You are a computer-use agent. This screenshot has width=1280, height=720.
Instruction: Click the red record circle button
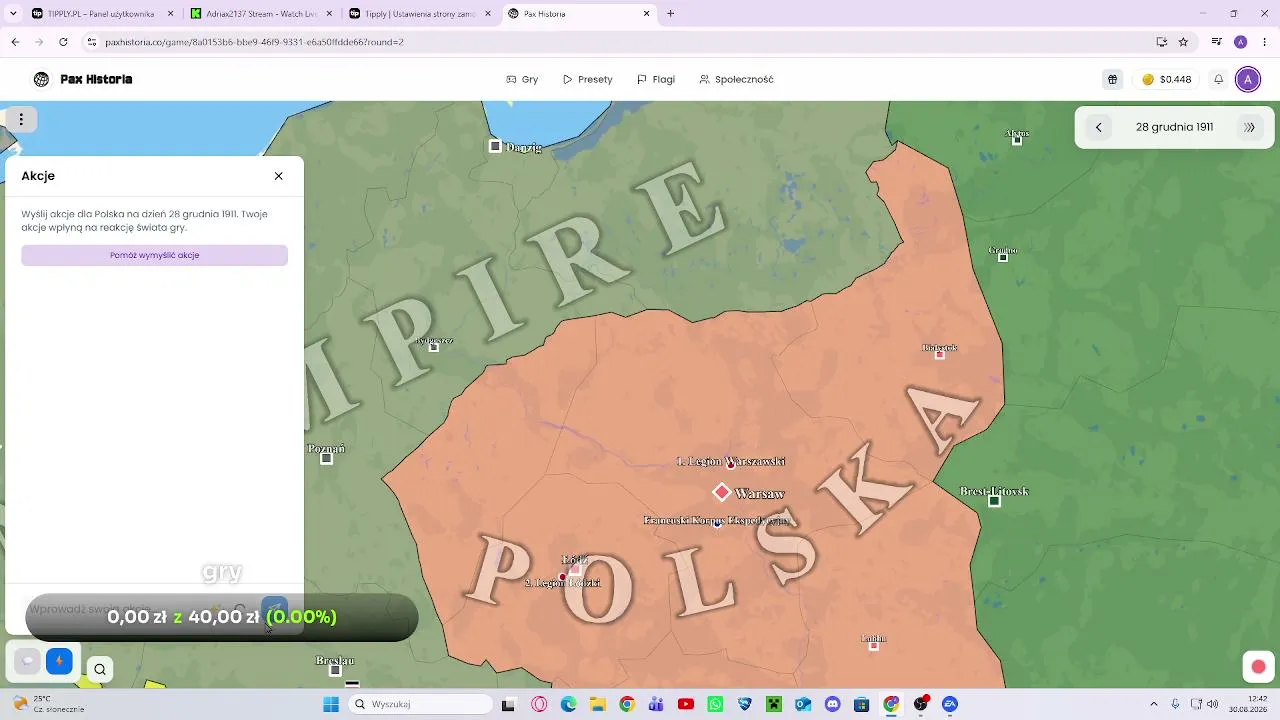[x=1258, y=667]
